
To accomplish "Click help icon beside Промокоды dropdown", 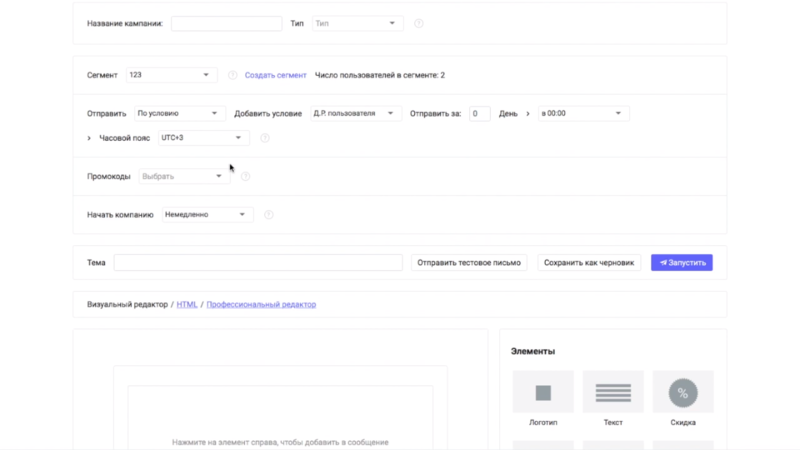I will click(245, 177).
